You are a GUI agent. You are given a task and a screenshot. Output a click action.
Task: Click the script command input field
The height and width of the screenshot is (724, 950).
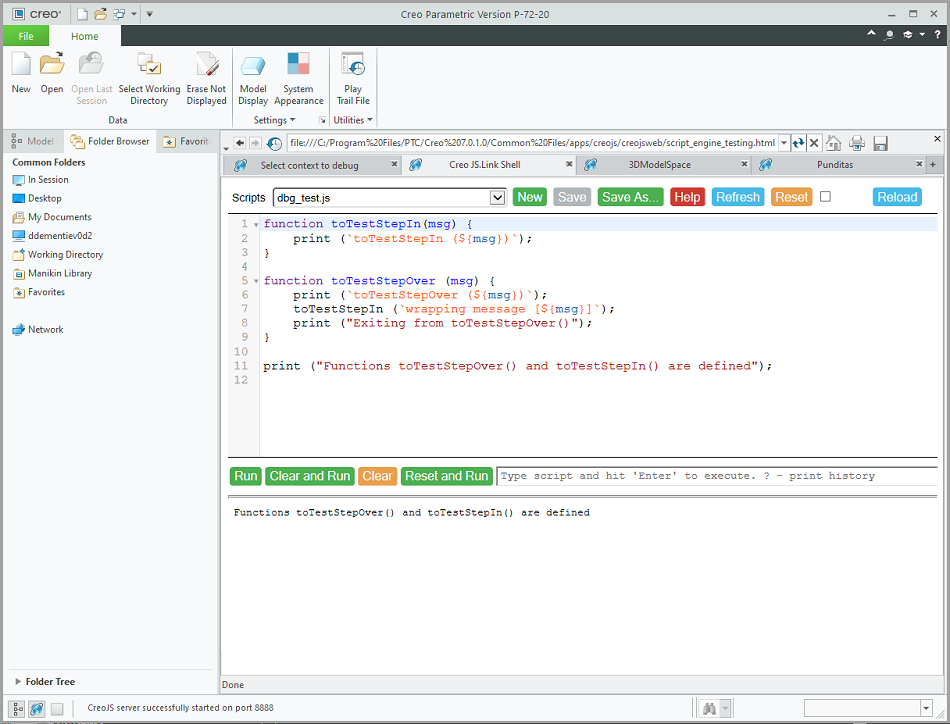click(x=715, y=476)
